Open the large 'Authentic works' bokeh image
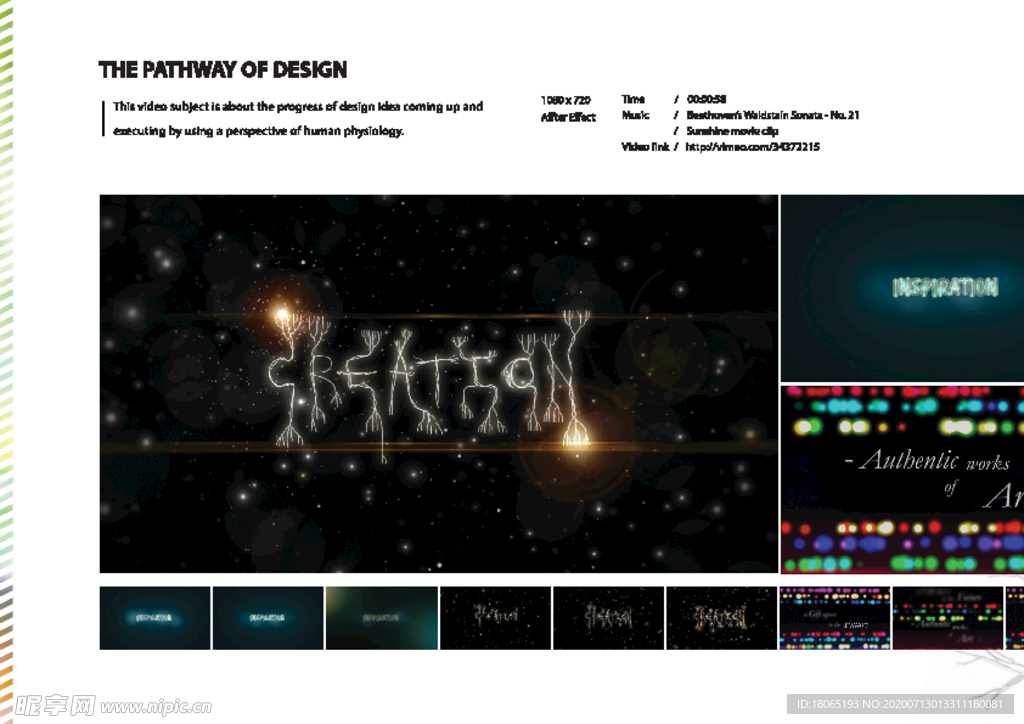The height and width of the screenshot is (724, 1024). [x=903, y=479]
